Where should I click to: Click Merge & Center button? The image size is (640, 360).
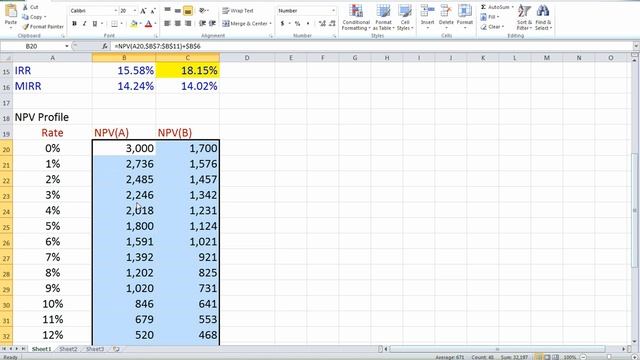[247, 24]
